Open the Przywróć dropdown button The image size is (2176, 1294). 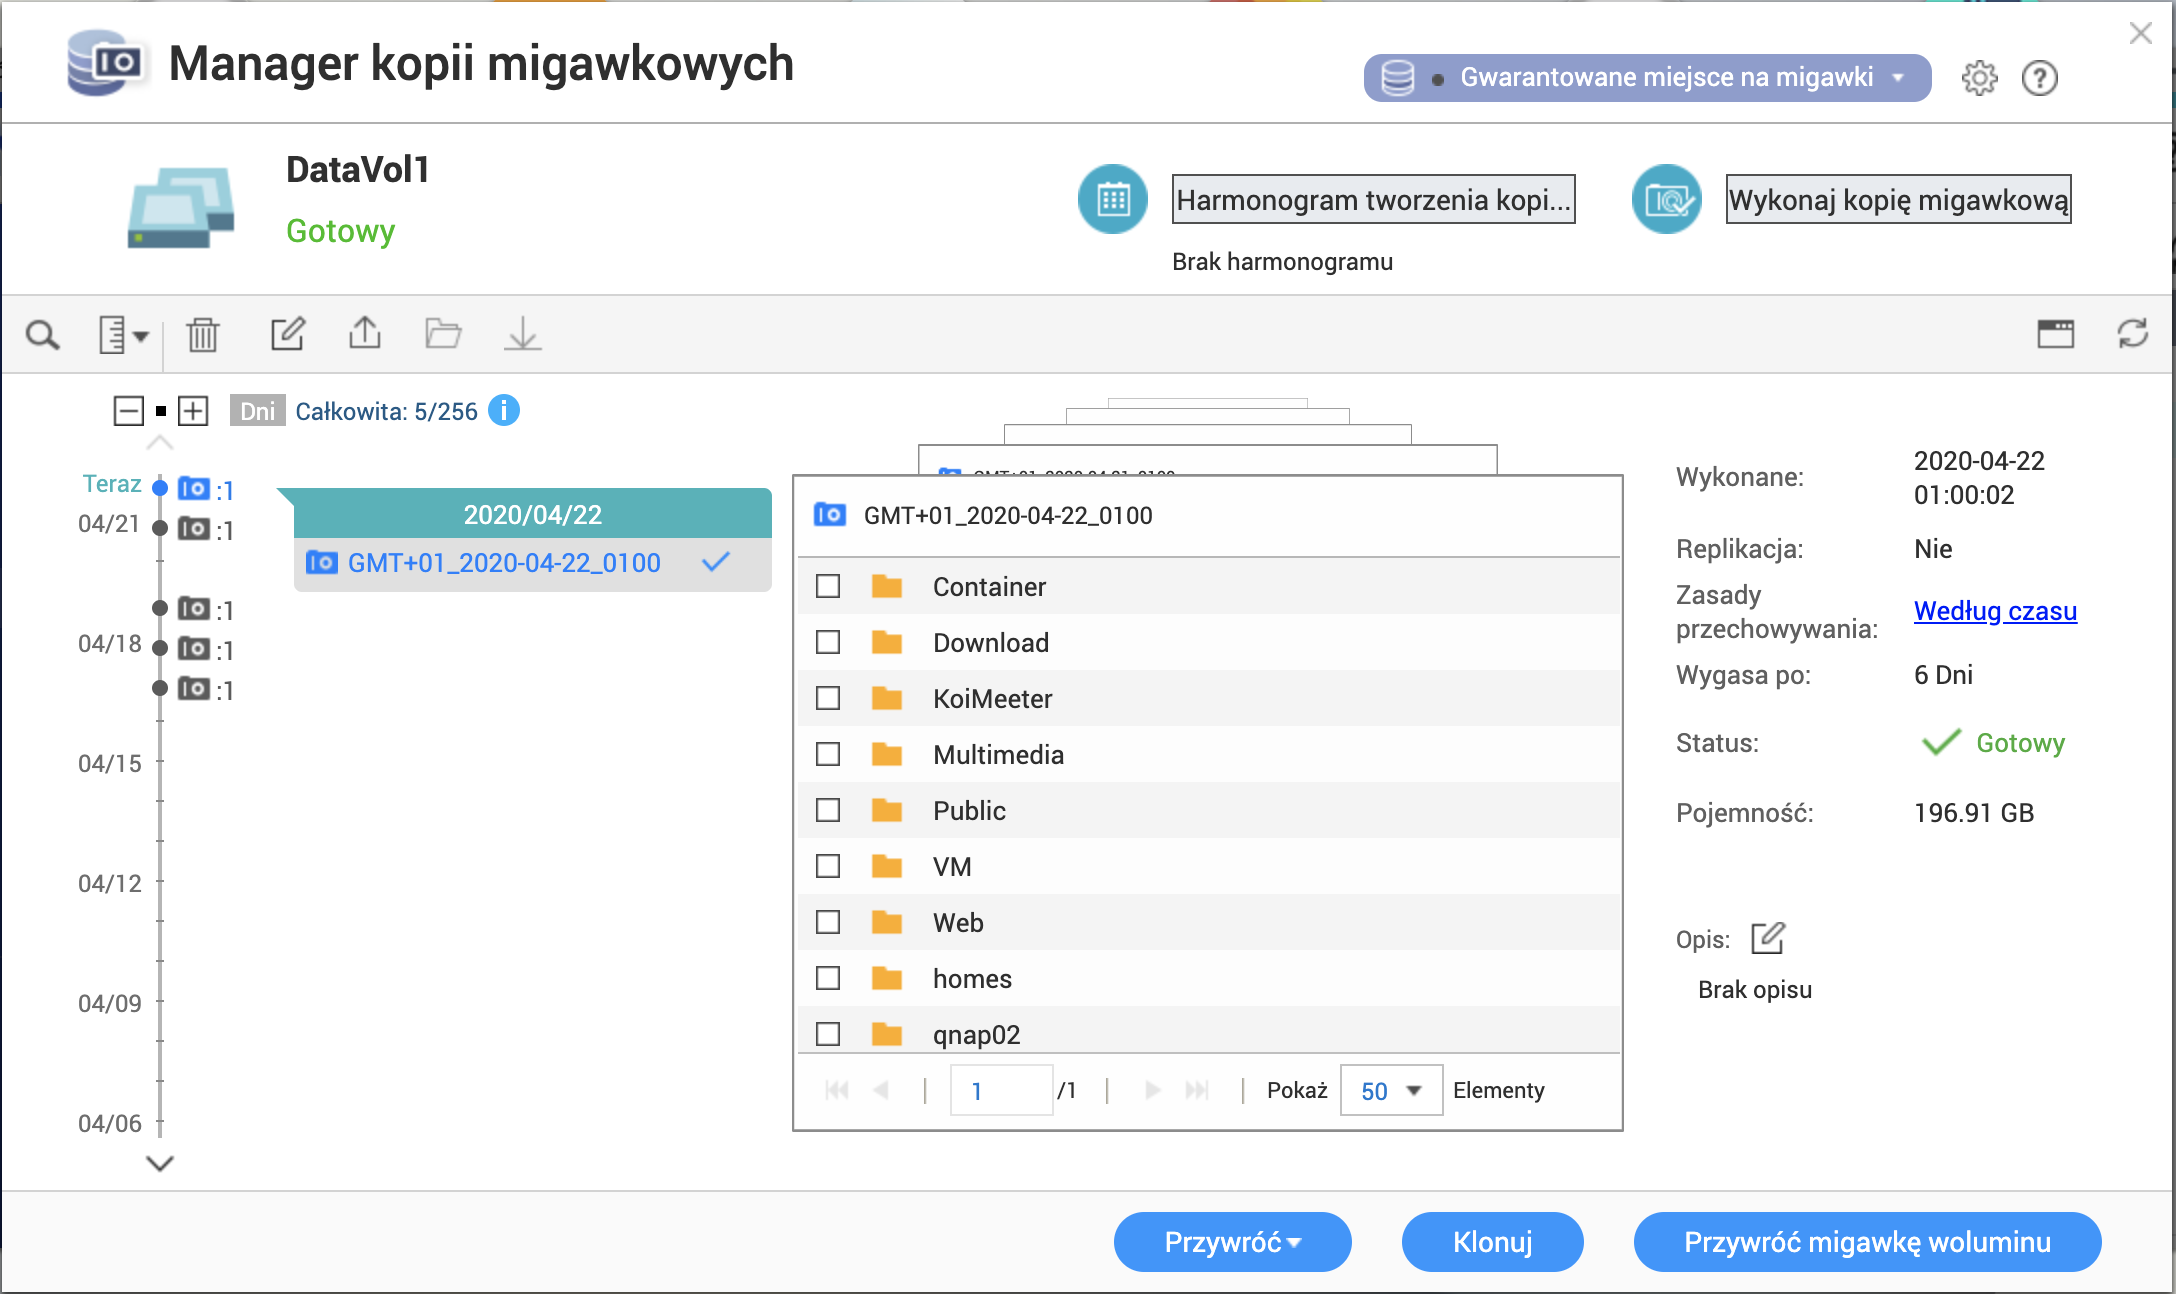tap(1232, 1242)
